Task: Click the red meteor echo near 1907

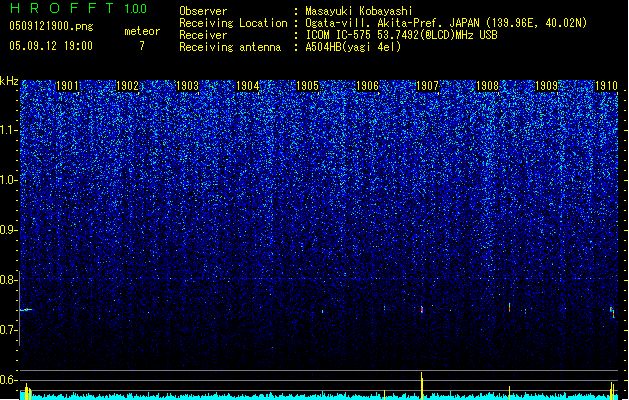Action: pos(422,309)
